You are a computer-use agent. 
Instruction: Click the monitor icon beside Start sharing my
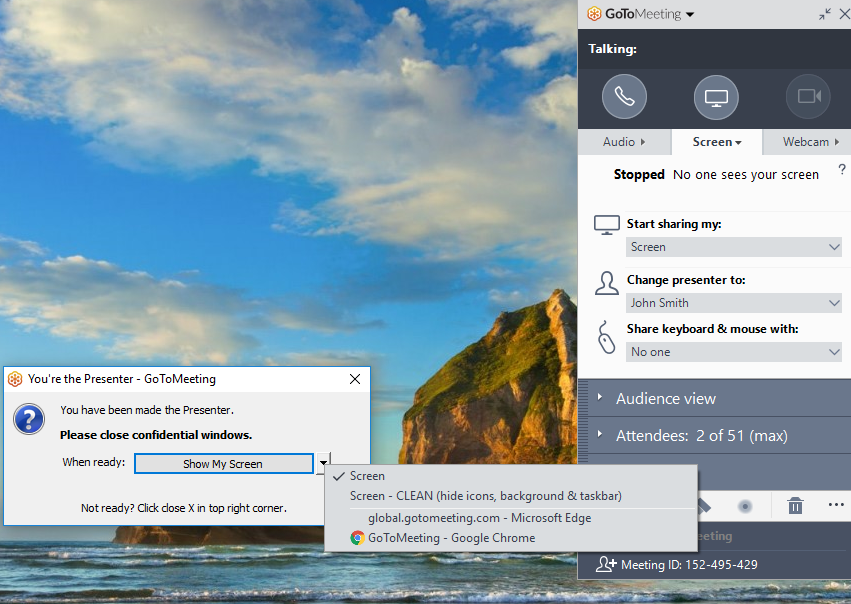click(606, 225)
